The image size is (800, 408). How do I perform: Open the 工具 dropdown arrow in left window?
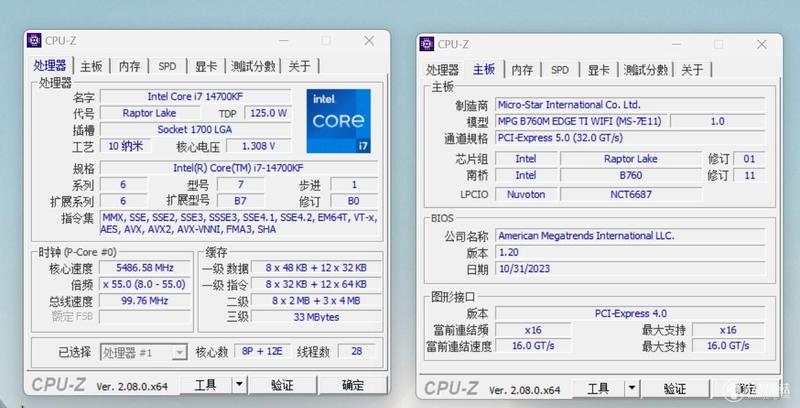click(x=239, y=385)
